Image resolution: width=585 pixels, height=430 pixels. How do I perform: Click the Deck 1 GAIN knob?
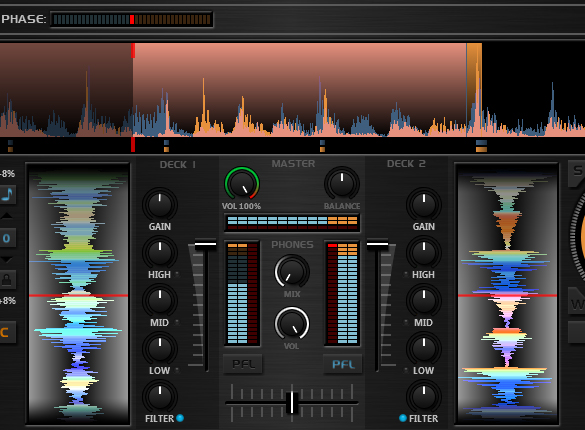[160, 205]
